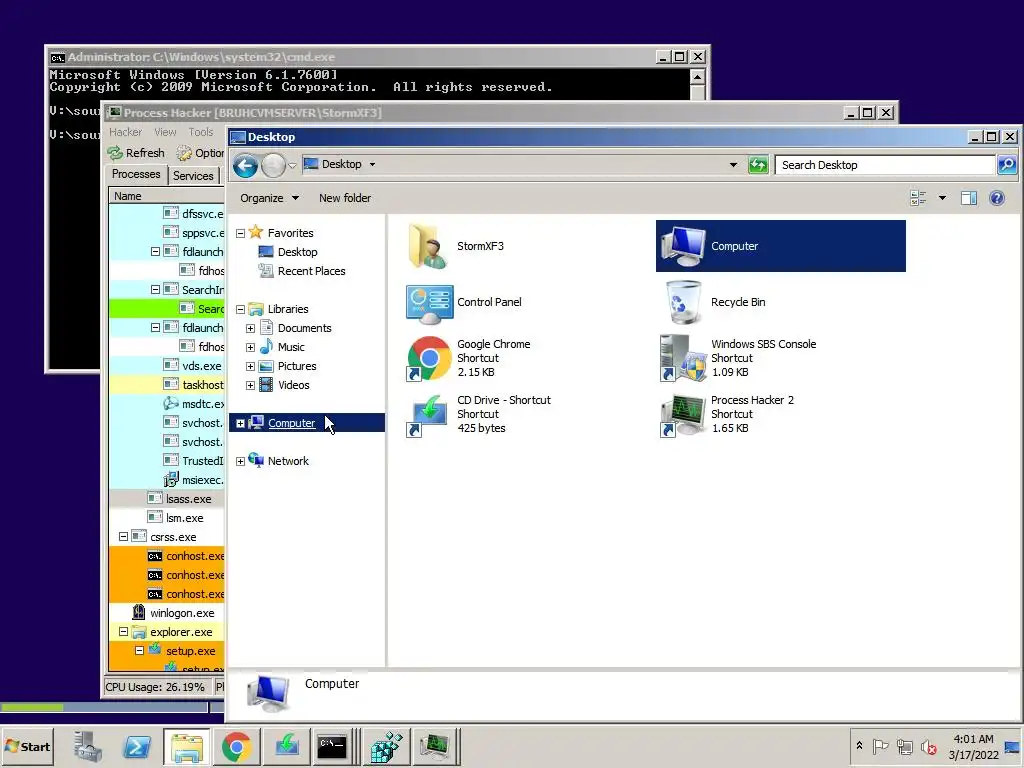1024x768 pixels.
Task: Open the address bar history dropdown
Action: point(733,165)
